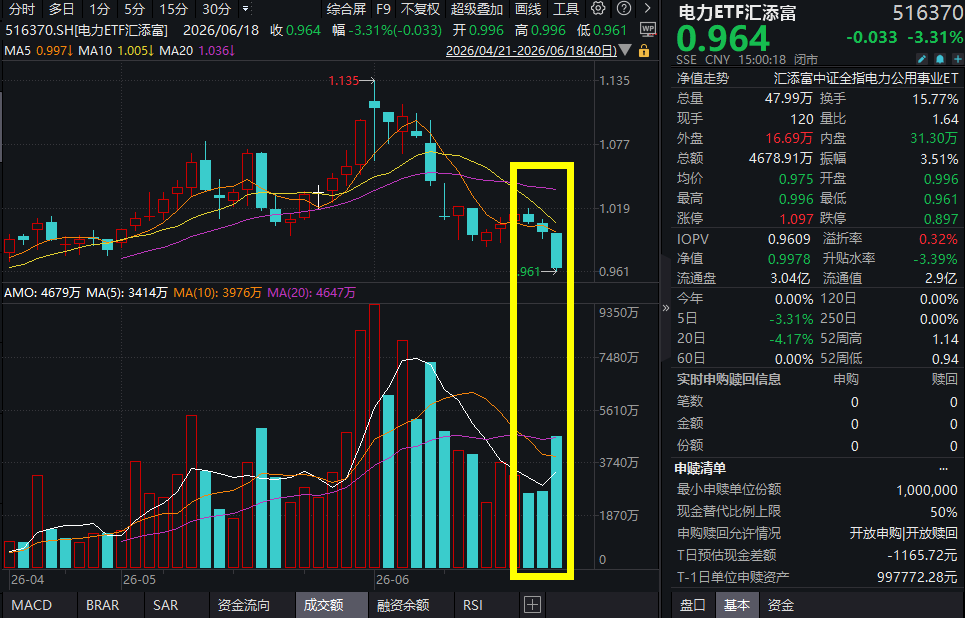Toggle the date range lock icon

pos(644,50)
